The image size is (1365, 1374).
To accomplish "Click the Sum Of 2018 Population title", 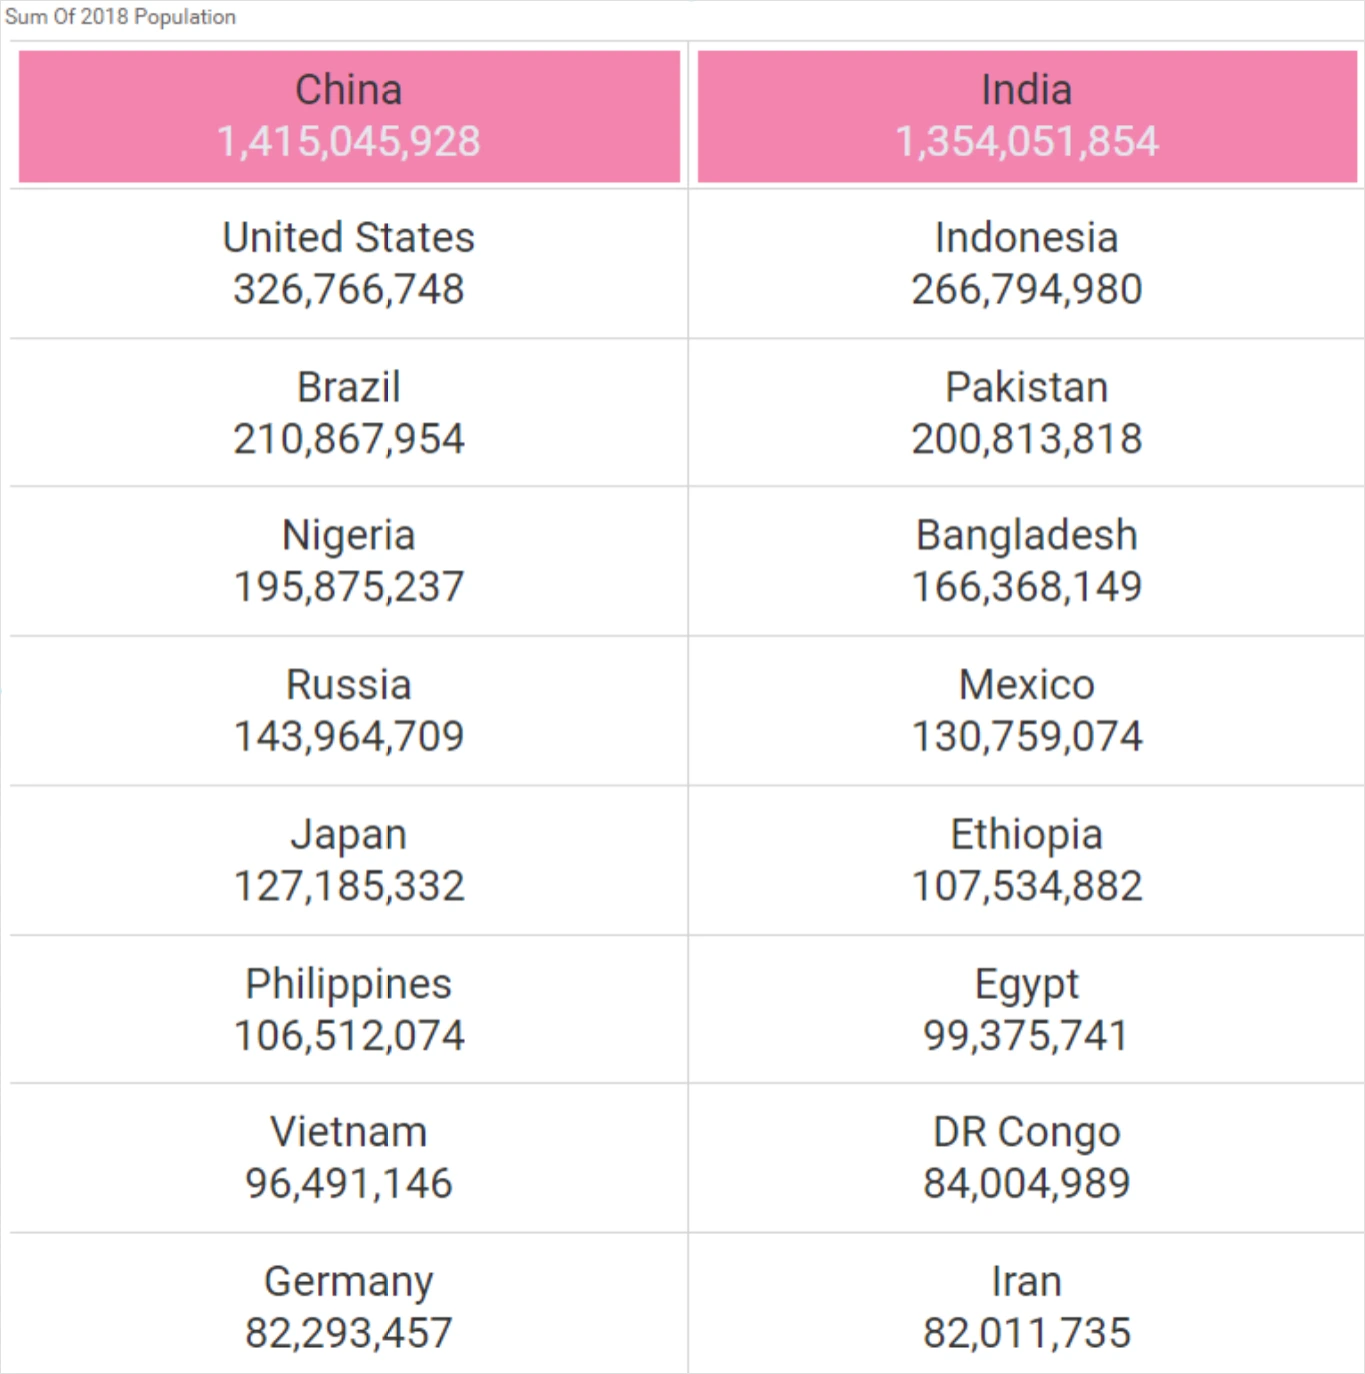I will (x=120, y=17).
